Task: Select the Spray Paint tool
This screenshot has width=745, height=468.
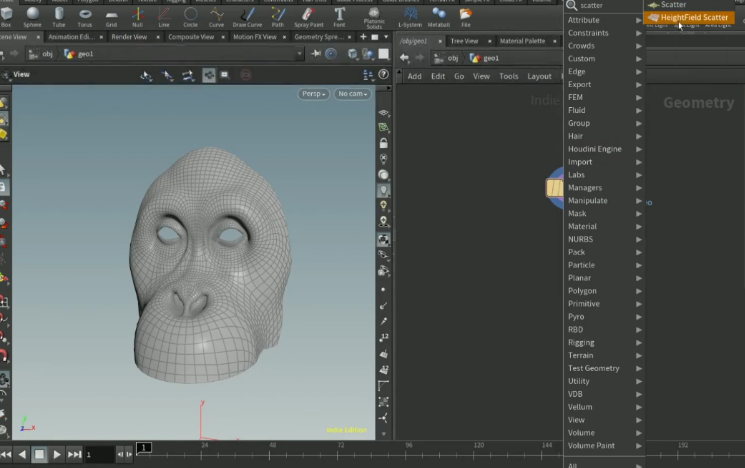Action: (309, 15)
